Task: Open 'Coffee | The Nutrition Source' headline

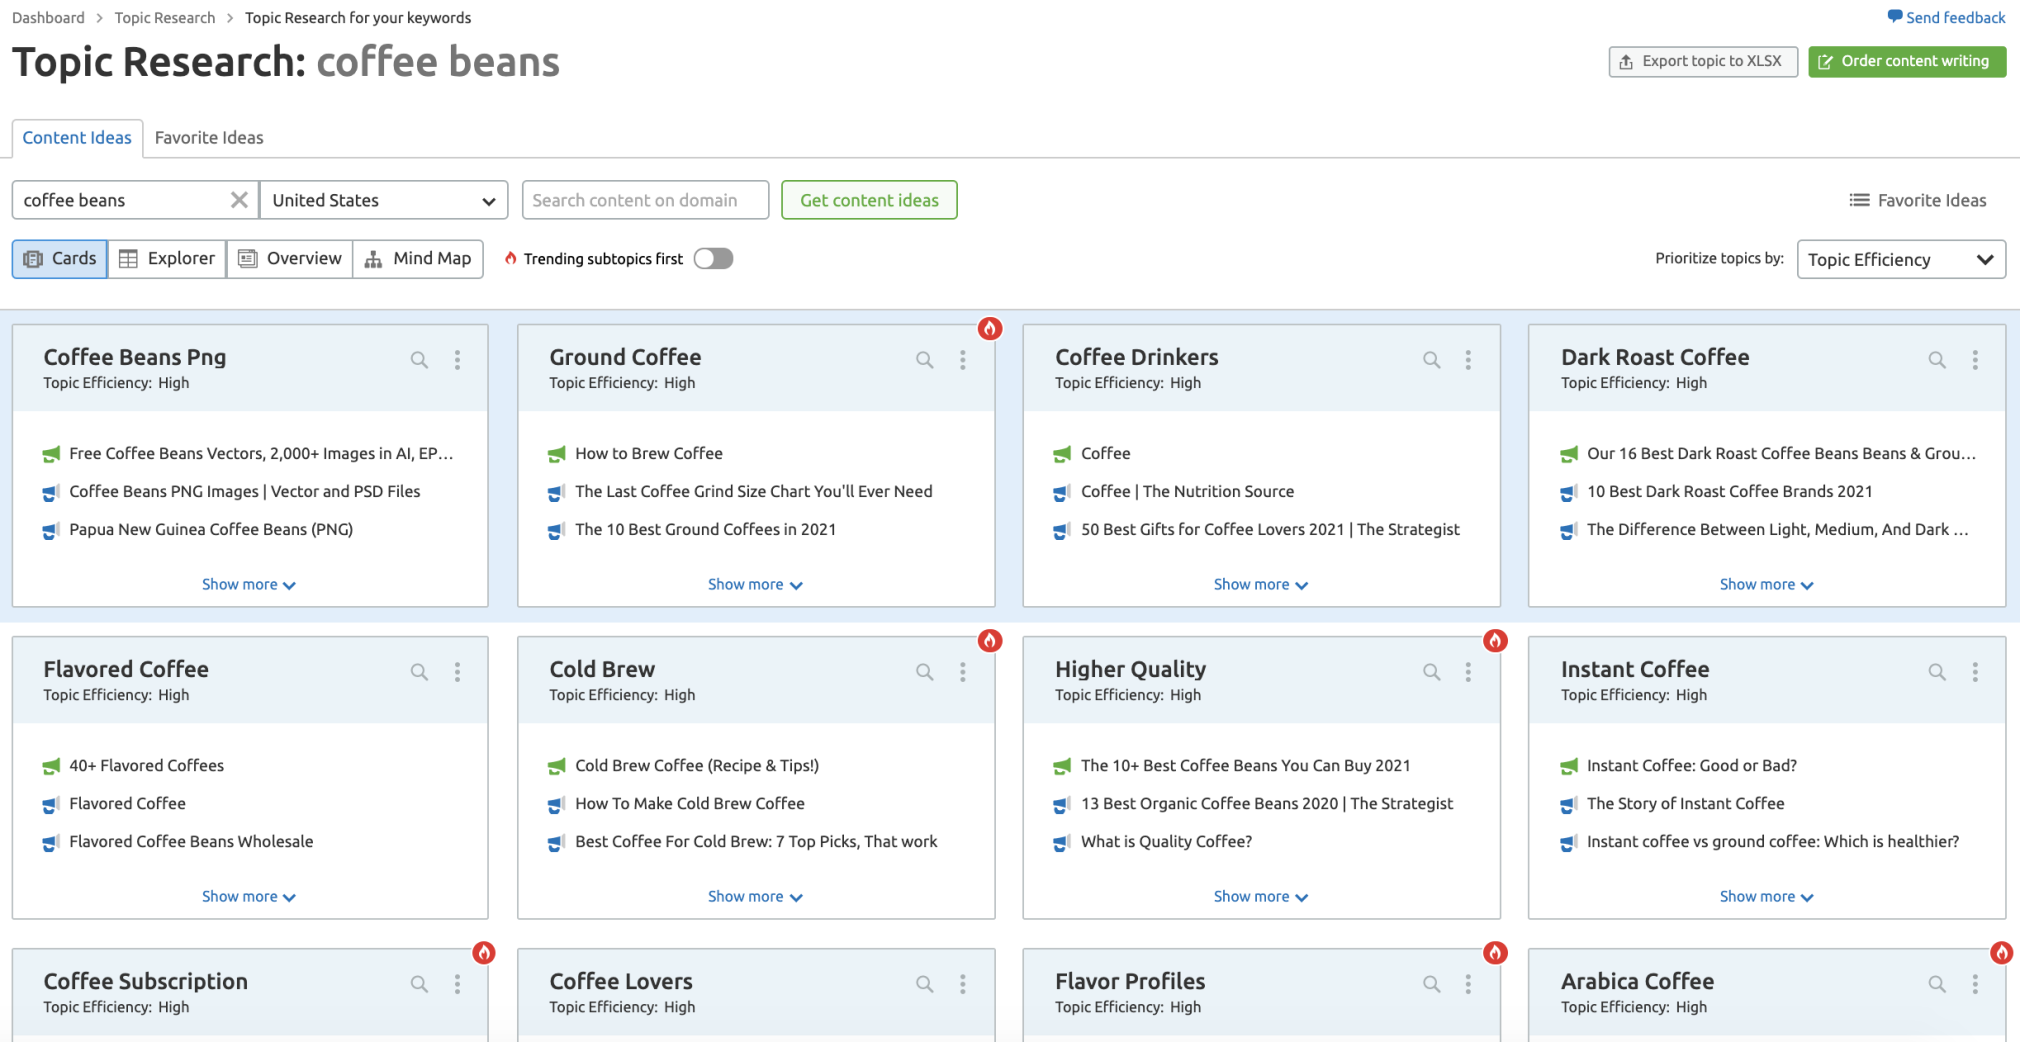Action: tap(1187, 491)
